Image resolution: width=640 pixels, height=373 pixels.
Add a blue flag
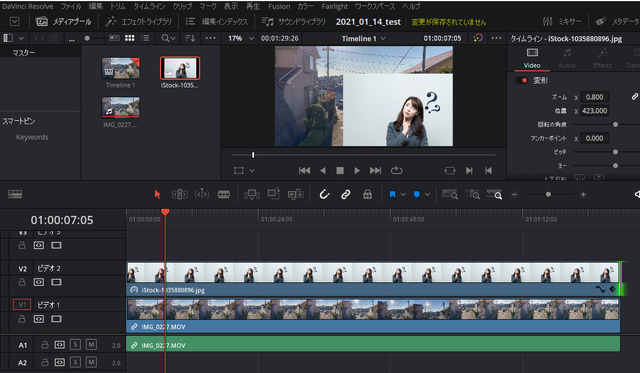(392, 195)
